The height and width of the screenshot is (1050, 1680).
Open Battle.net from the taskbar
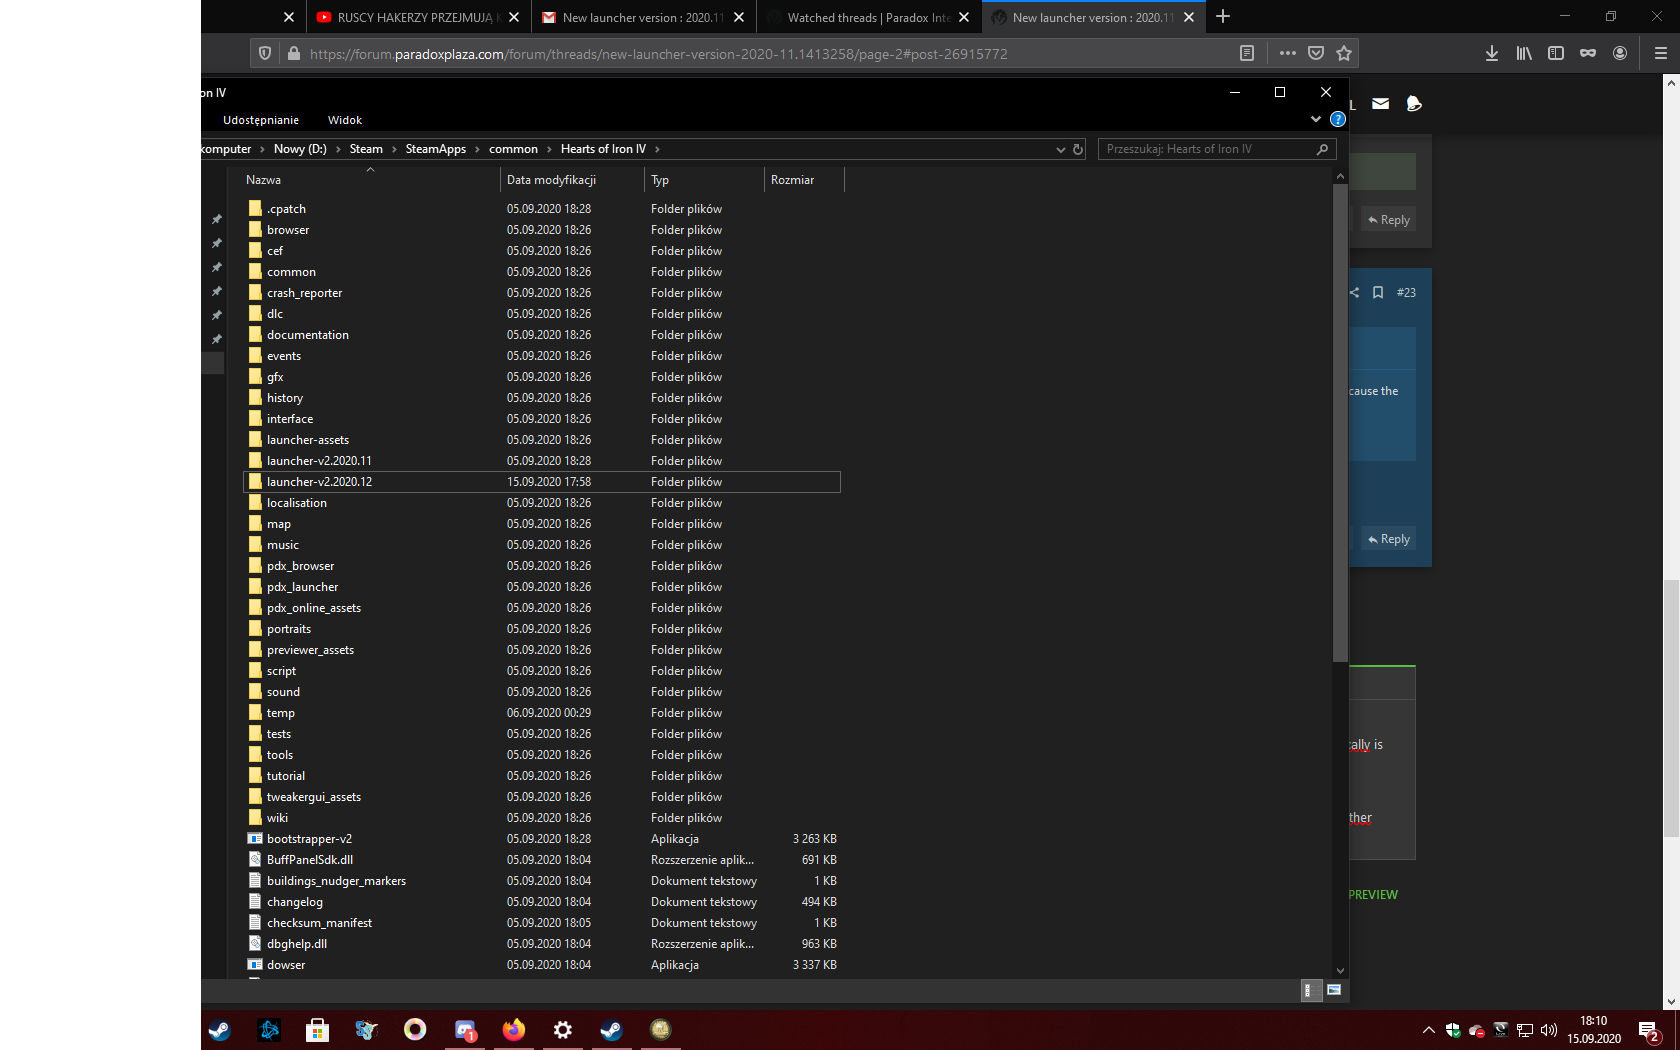(269, 1030)
